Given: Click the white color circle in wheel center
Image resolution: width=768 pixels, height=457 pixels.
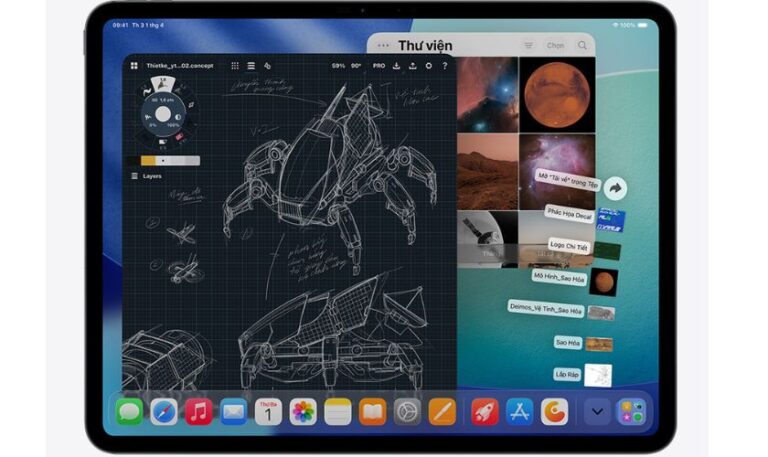Looking at the screenshot, I should (163, 115).
